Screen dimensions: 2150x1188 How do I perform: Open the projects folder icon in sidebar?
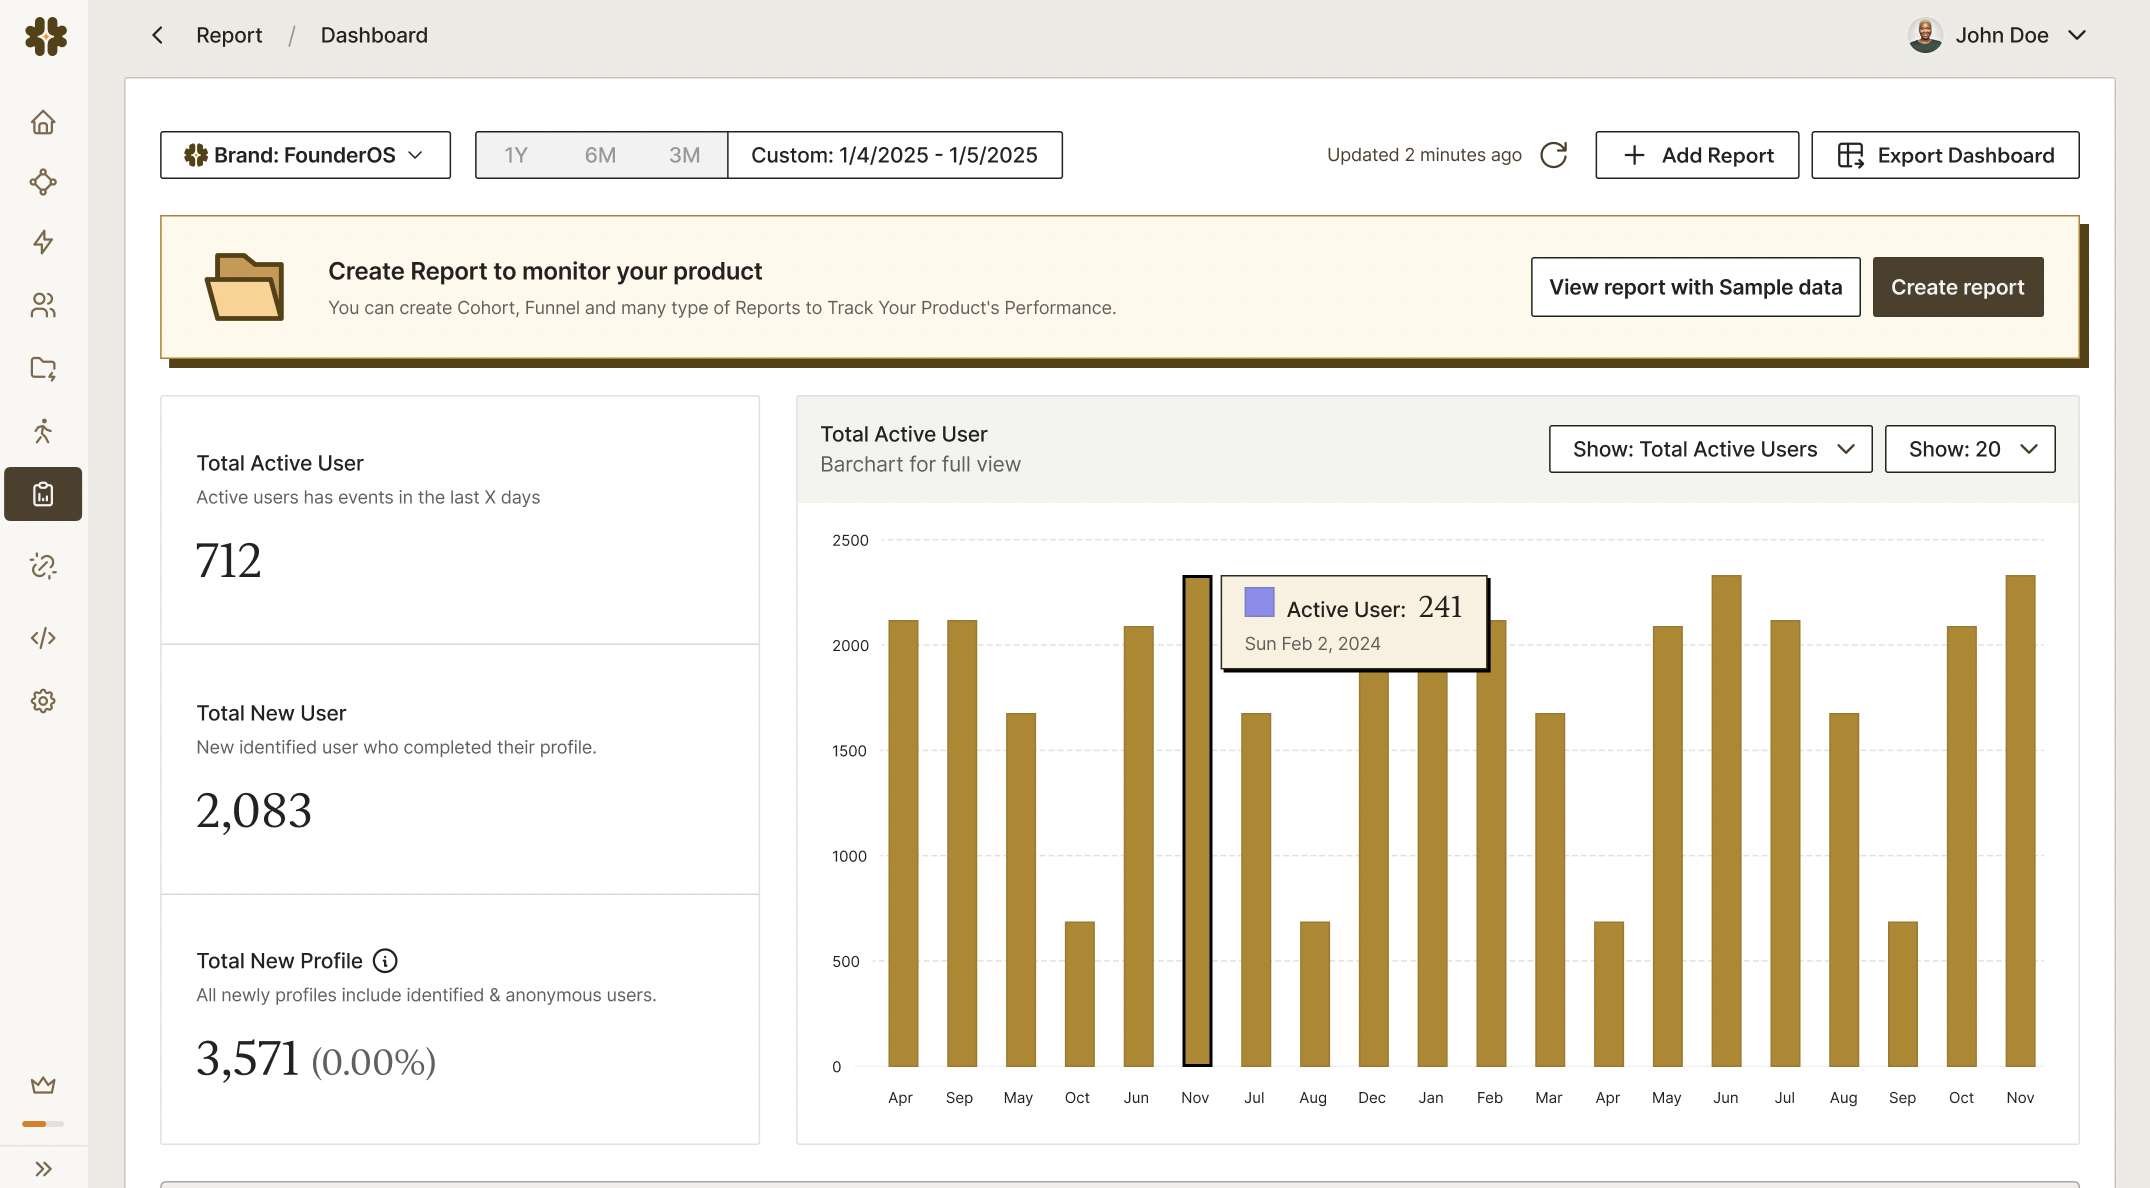point(43,368)
